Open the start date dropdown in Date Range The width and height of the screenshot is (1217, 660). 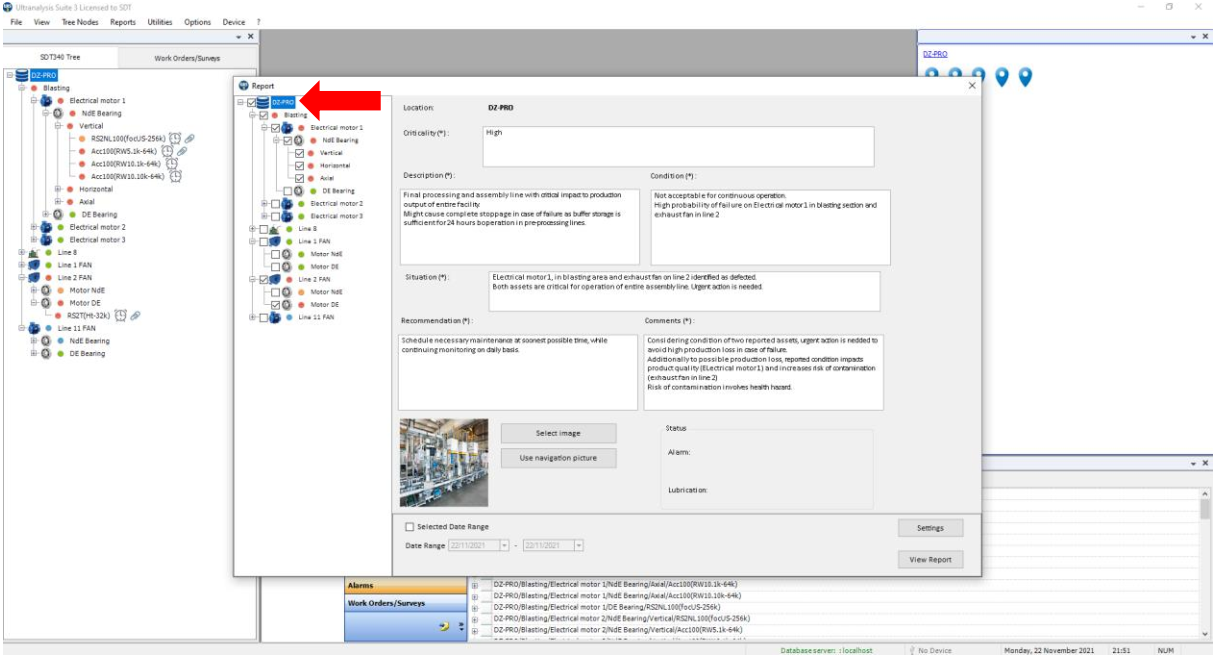(506, 545)
